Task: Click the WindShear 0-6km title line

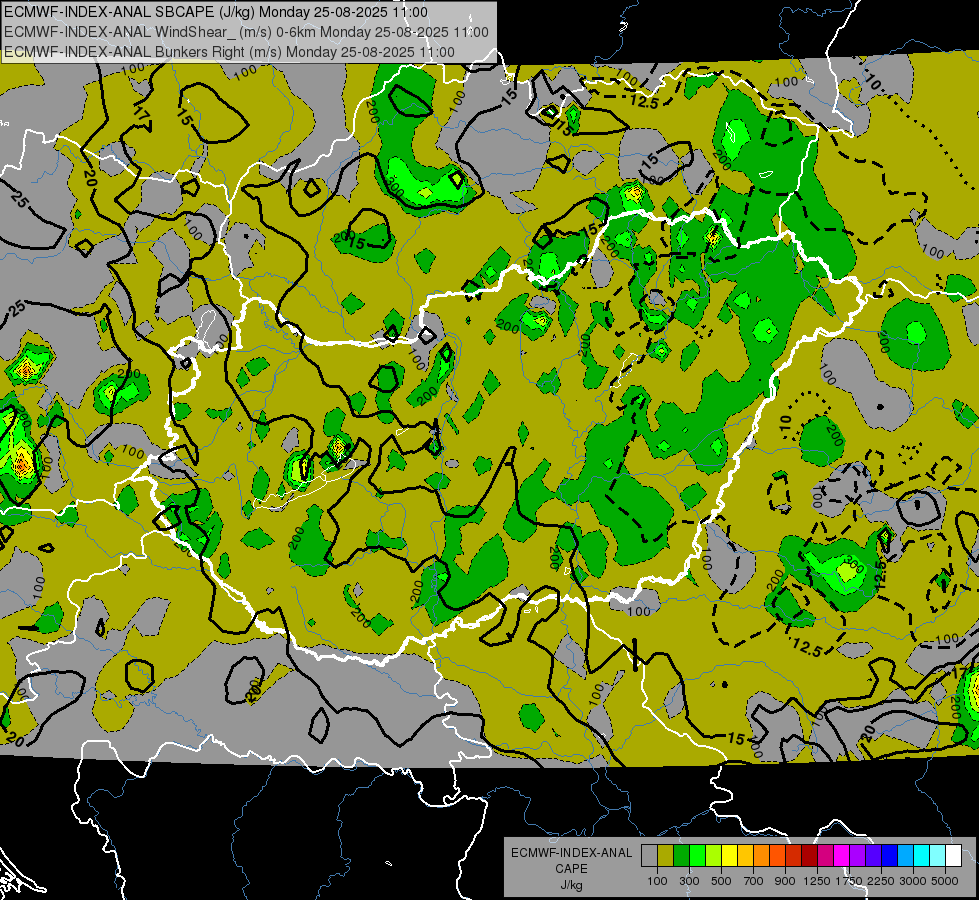Action: [246, 32]
